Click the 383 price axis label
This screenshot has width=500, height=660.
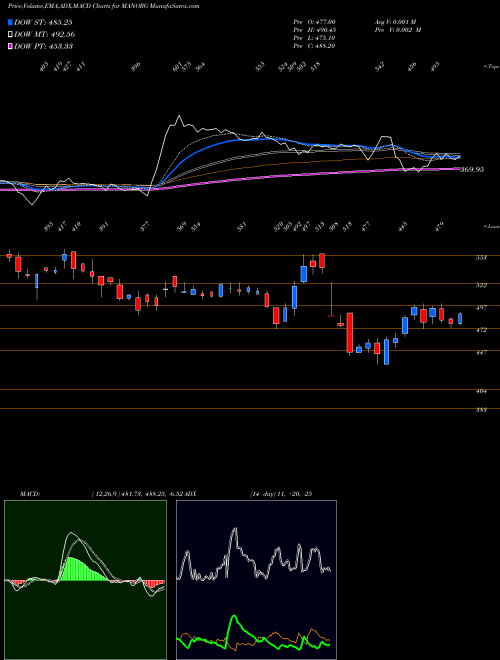(x=481, y=410)
